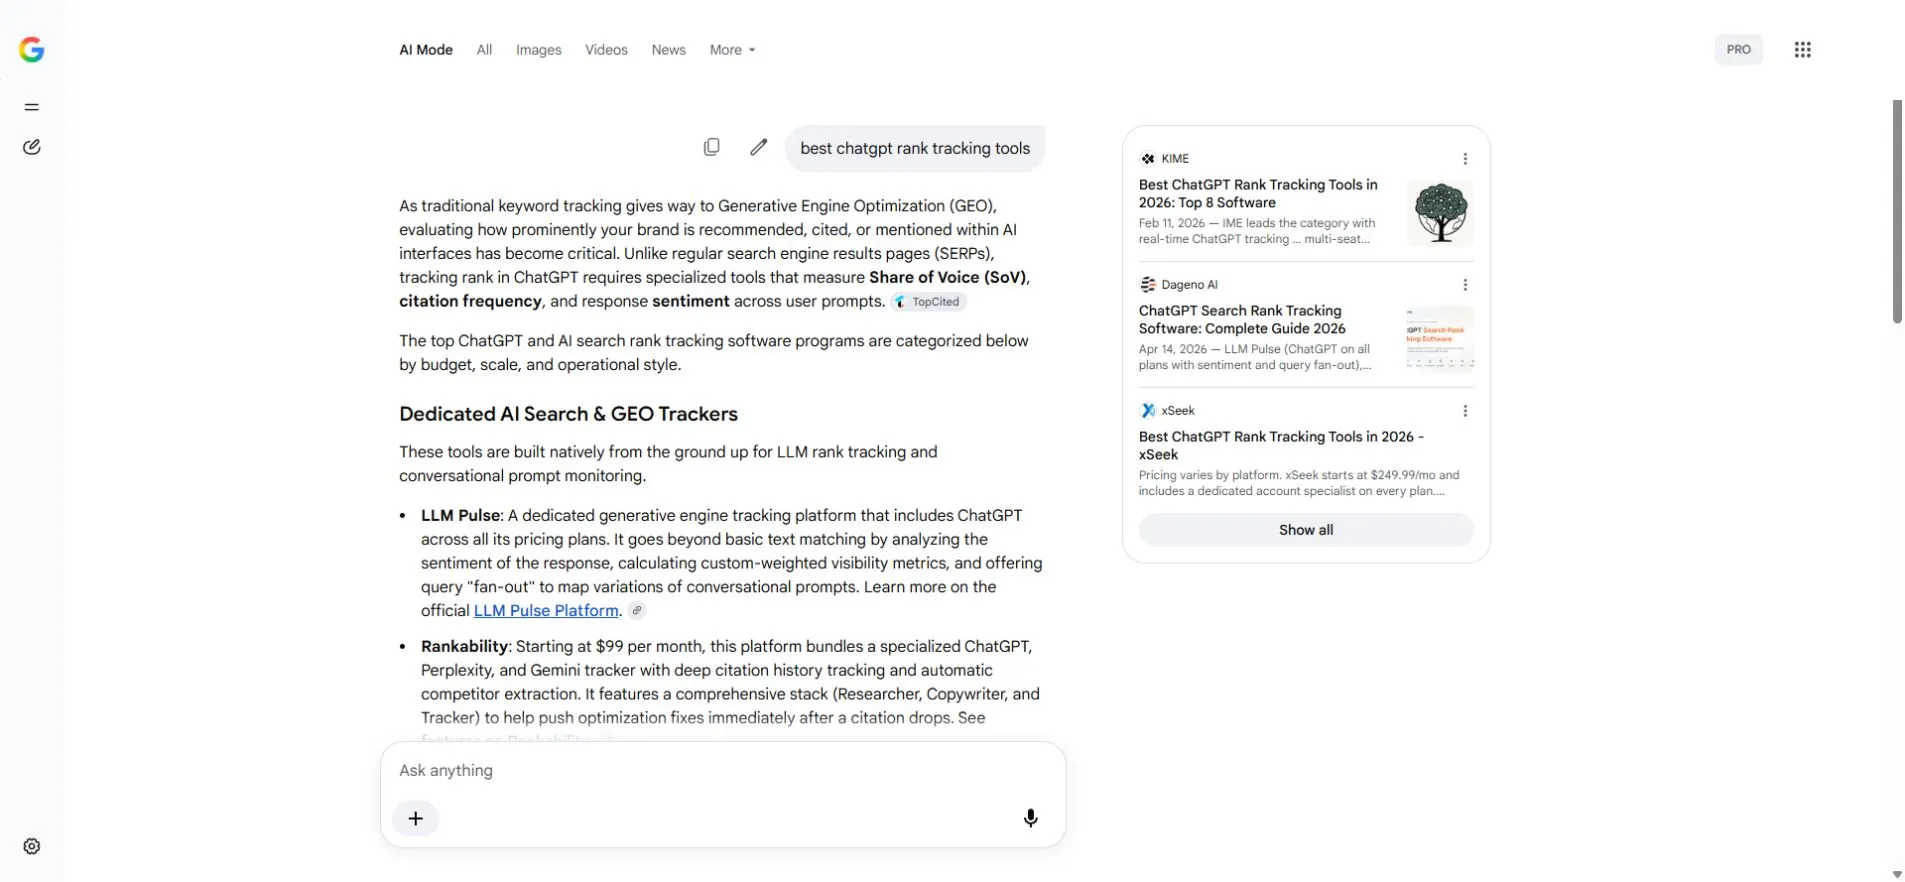Open the ChatGPT Search Rank Tracking Software guide

[x=1243, y=320]
